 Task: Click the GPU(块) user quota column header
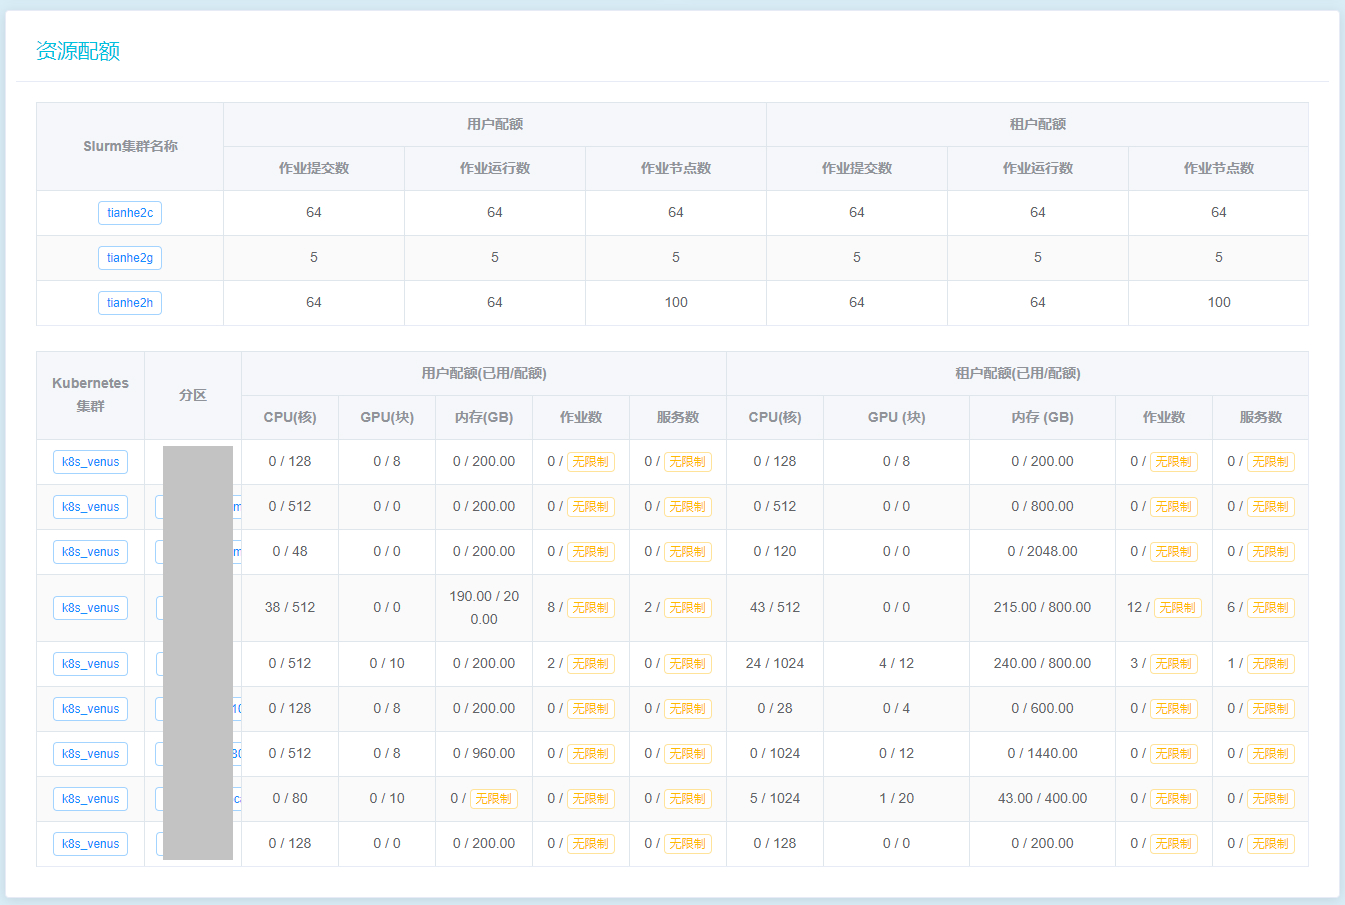[x=387, y=417]
